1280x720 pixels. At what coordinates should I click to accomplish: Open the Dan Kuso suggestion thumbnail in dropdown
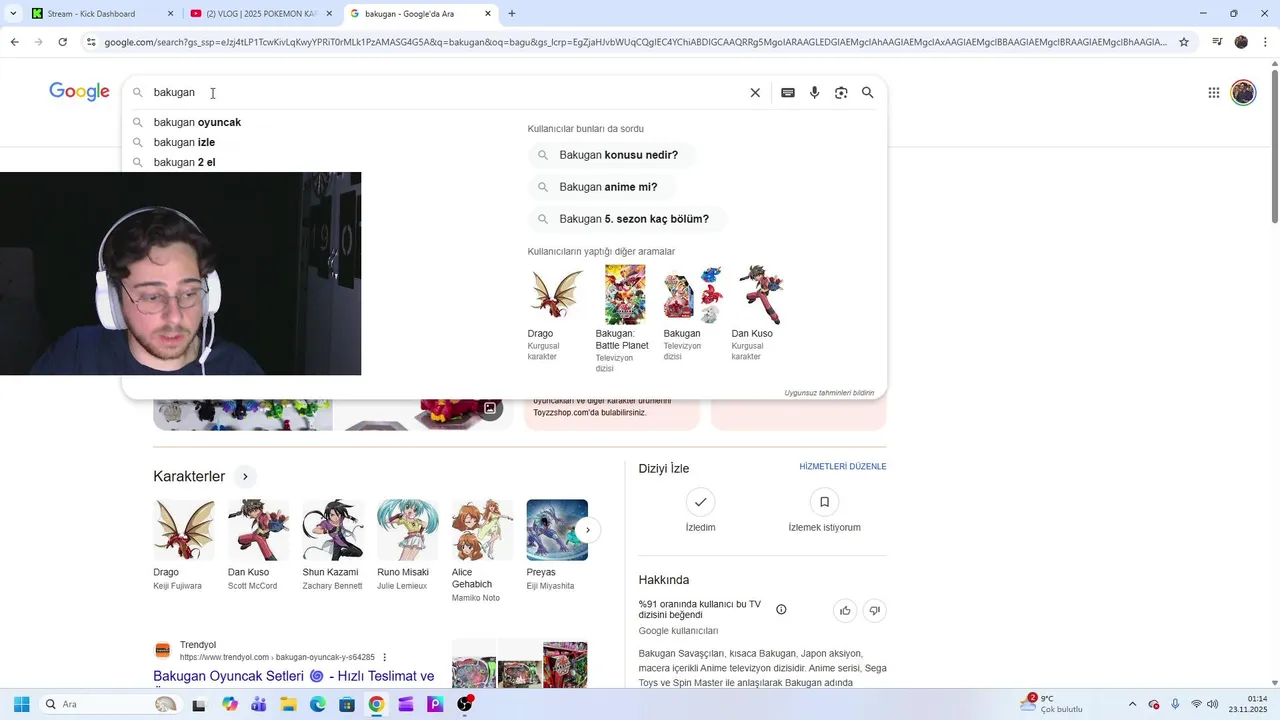click(760, 295)
